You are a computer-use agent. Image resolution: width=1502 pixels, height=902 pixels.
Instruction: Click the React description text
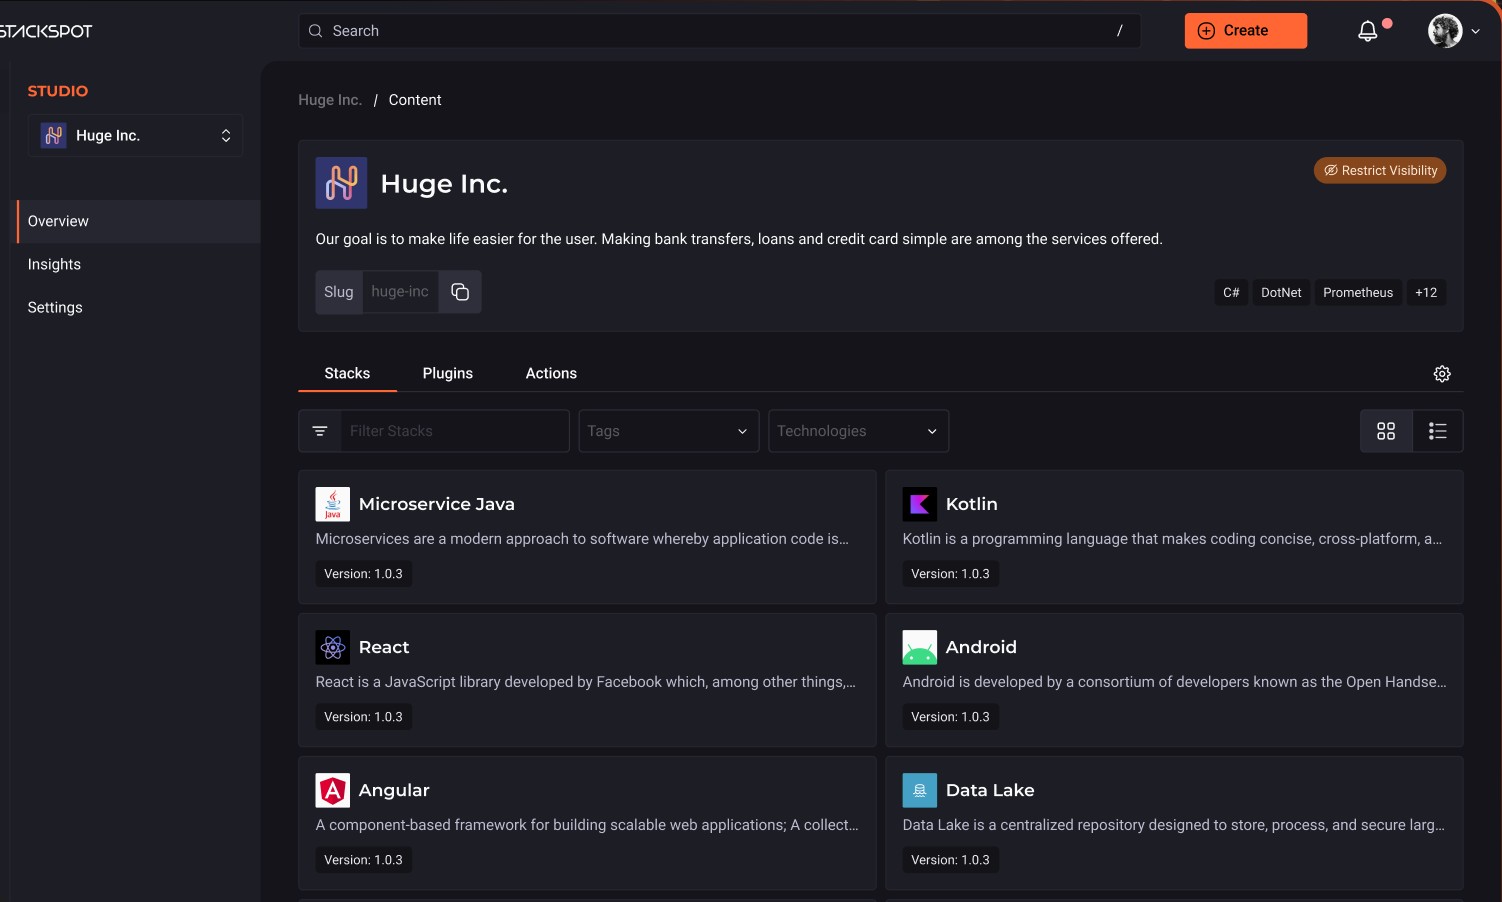(586, 682)
